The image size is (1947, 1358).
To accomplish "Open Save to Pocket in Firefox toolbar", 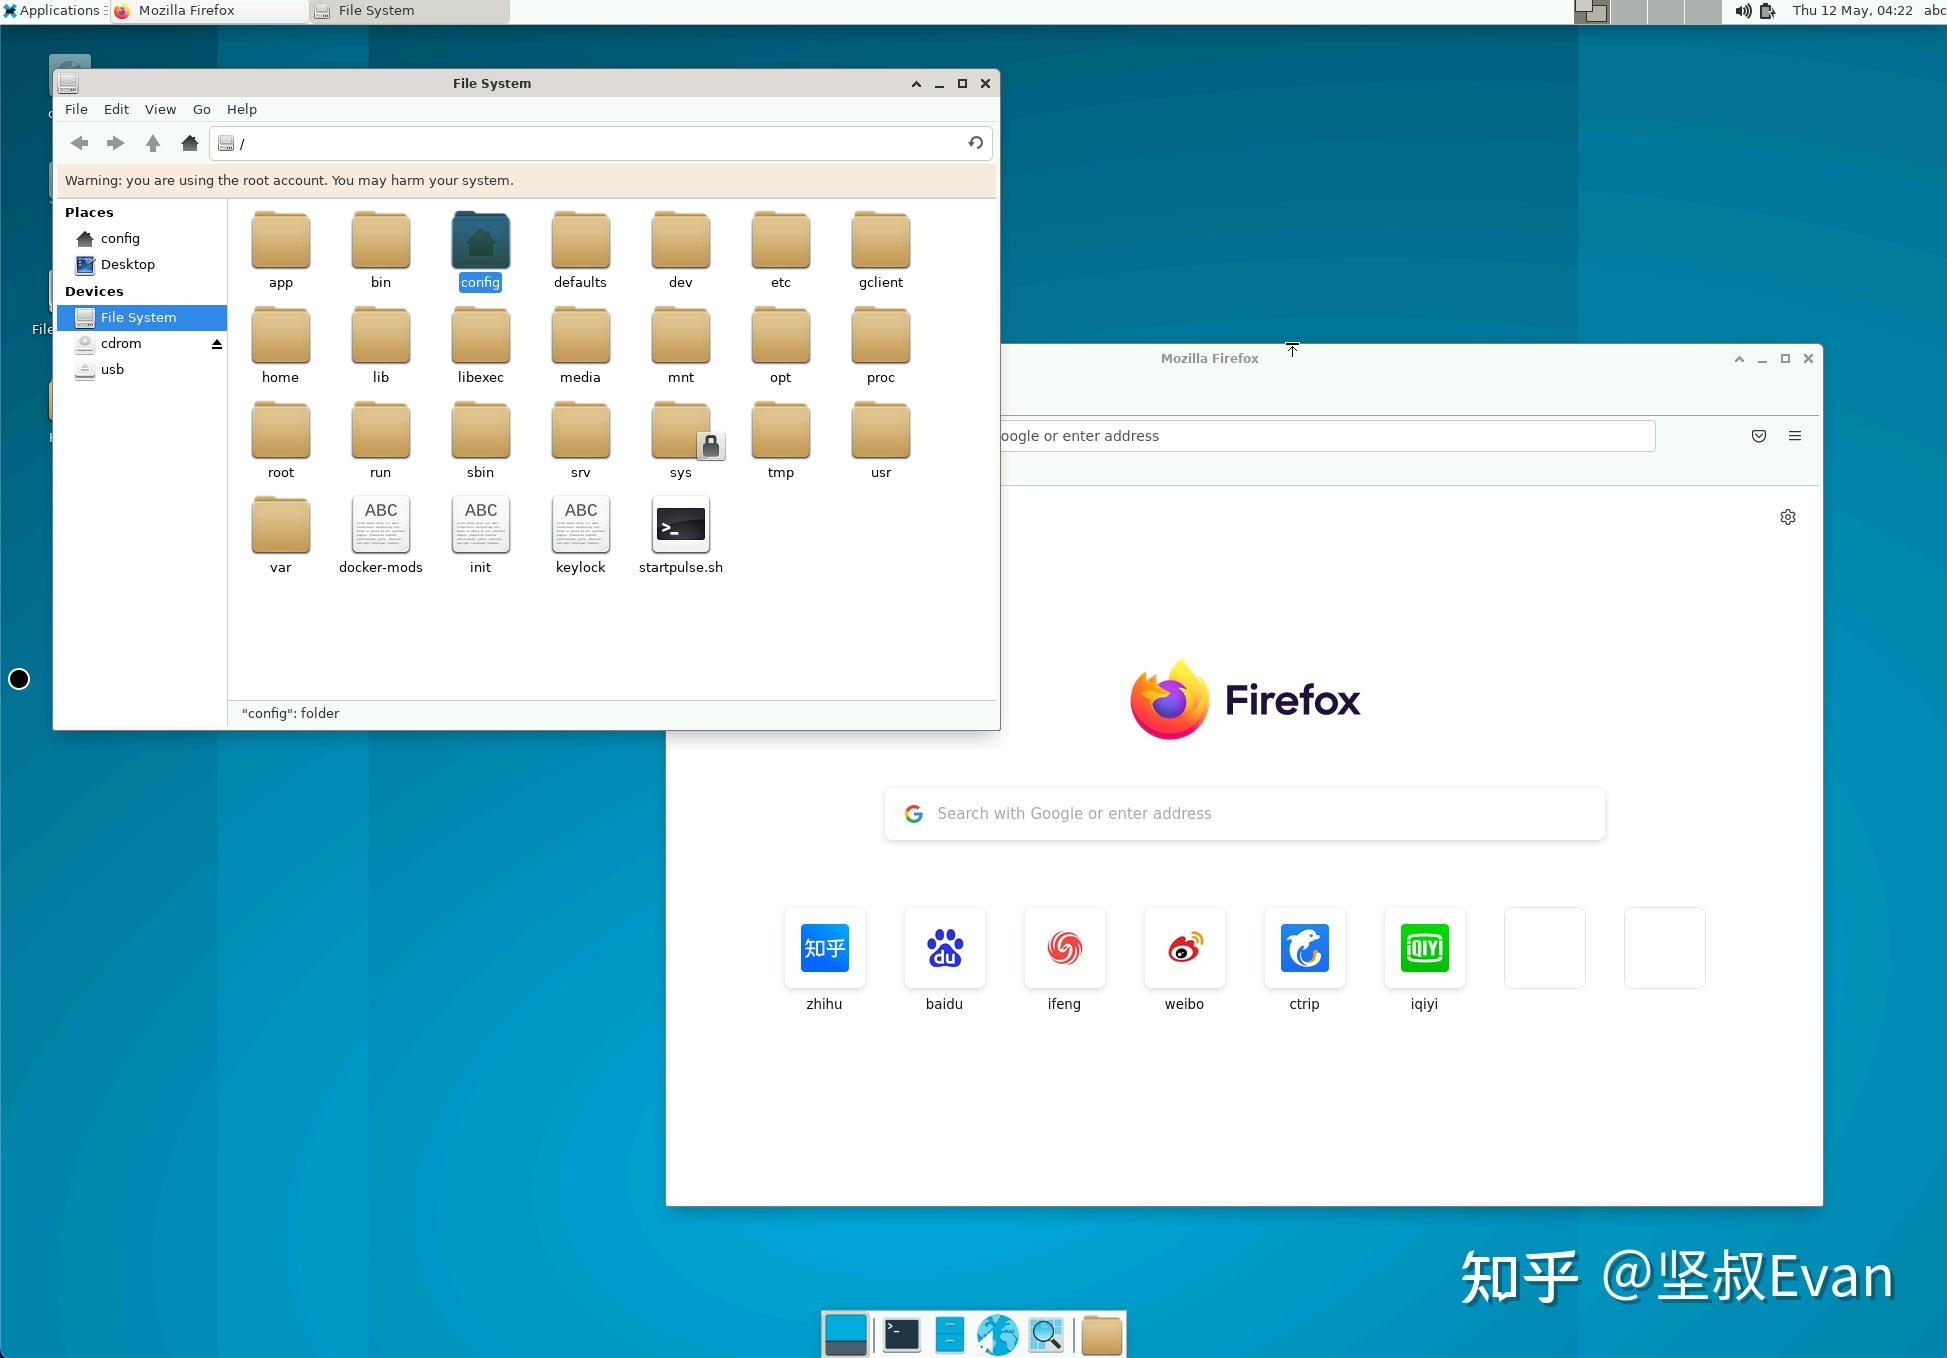I will coord(1759,436).
